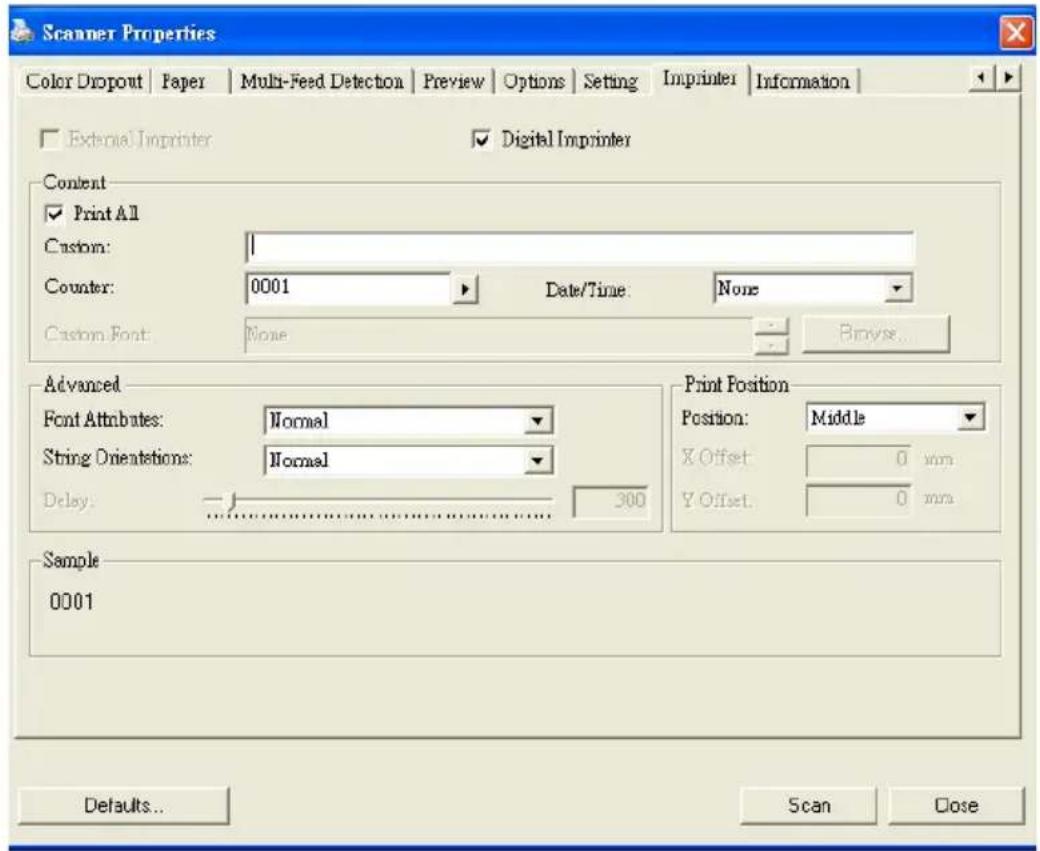Open the Counter arrow menu button
Viewport: 1040px width, 851px height.
(x=465, y=289)
